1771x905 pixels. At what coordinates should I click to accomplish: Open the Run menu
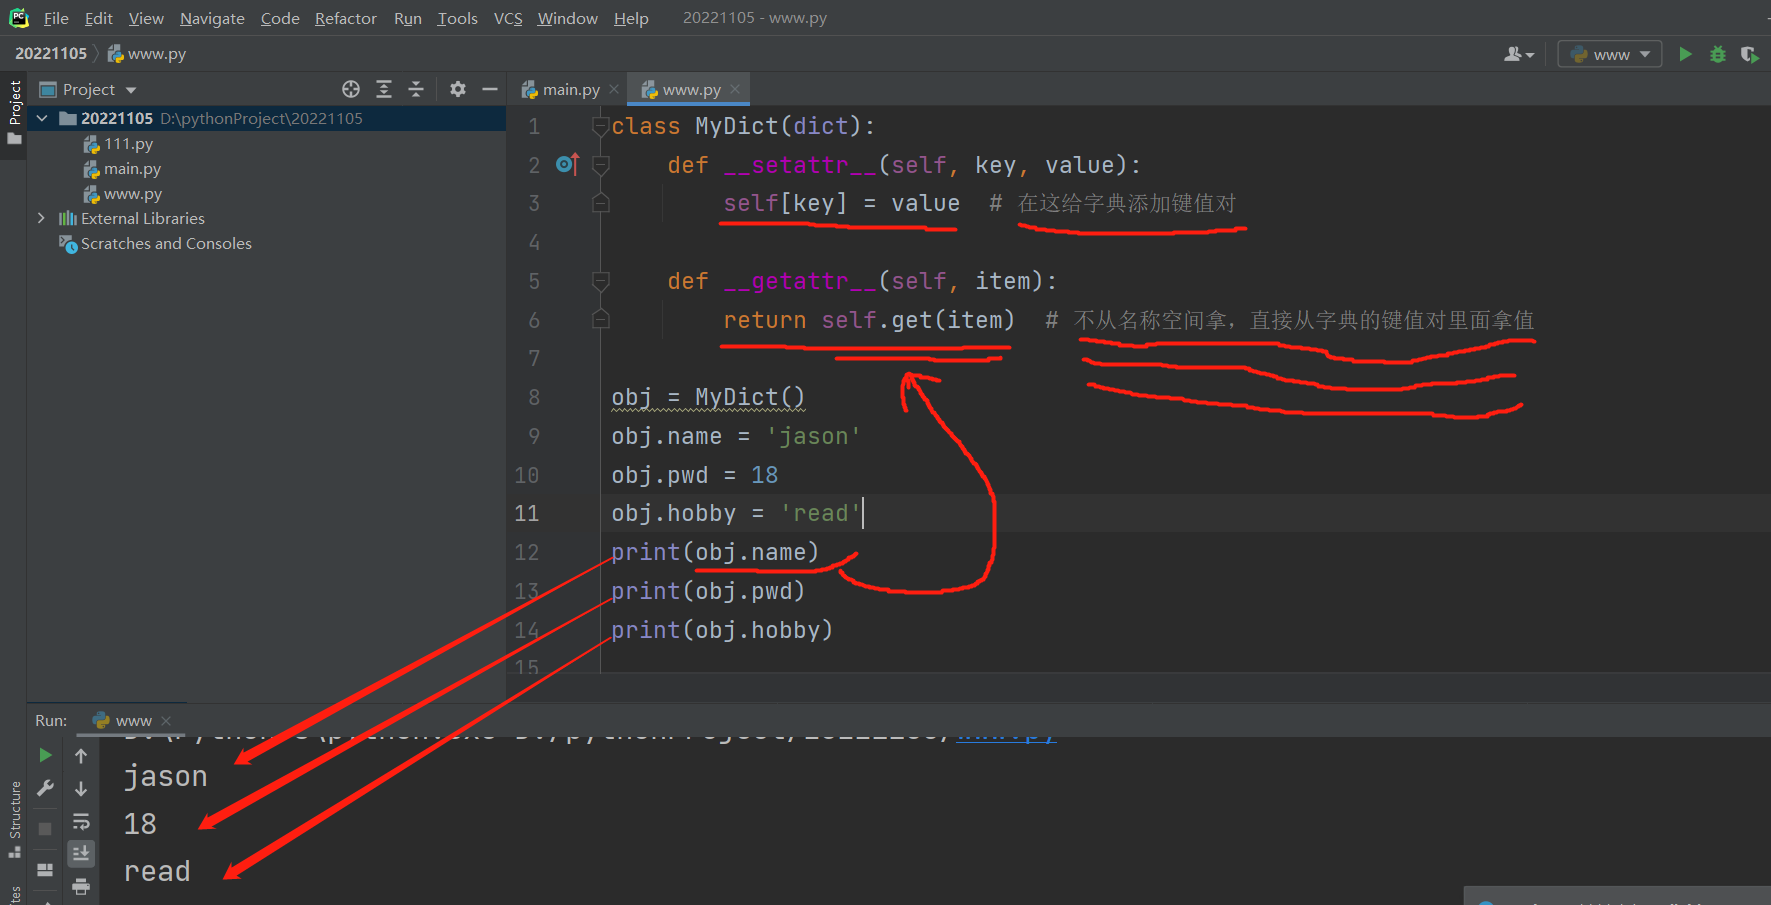pos(407,18)
